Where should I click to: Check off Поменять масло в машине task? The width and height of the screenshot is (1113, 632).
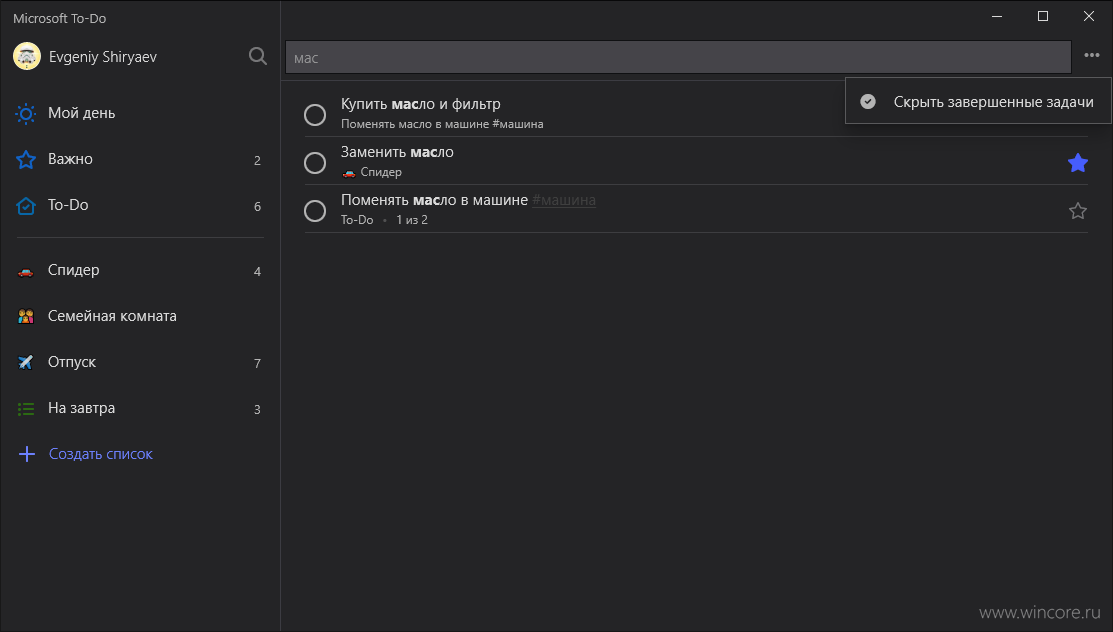pyautogui.click(x=314, y=211)
